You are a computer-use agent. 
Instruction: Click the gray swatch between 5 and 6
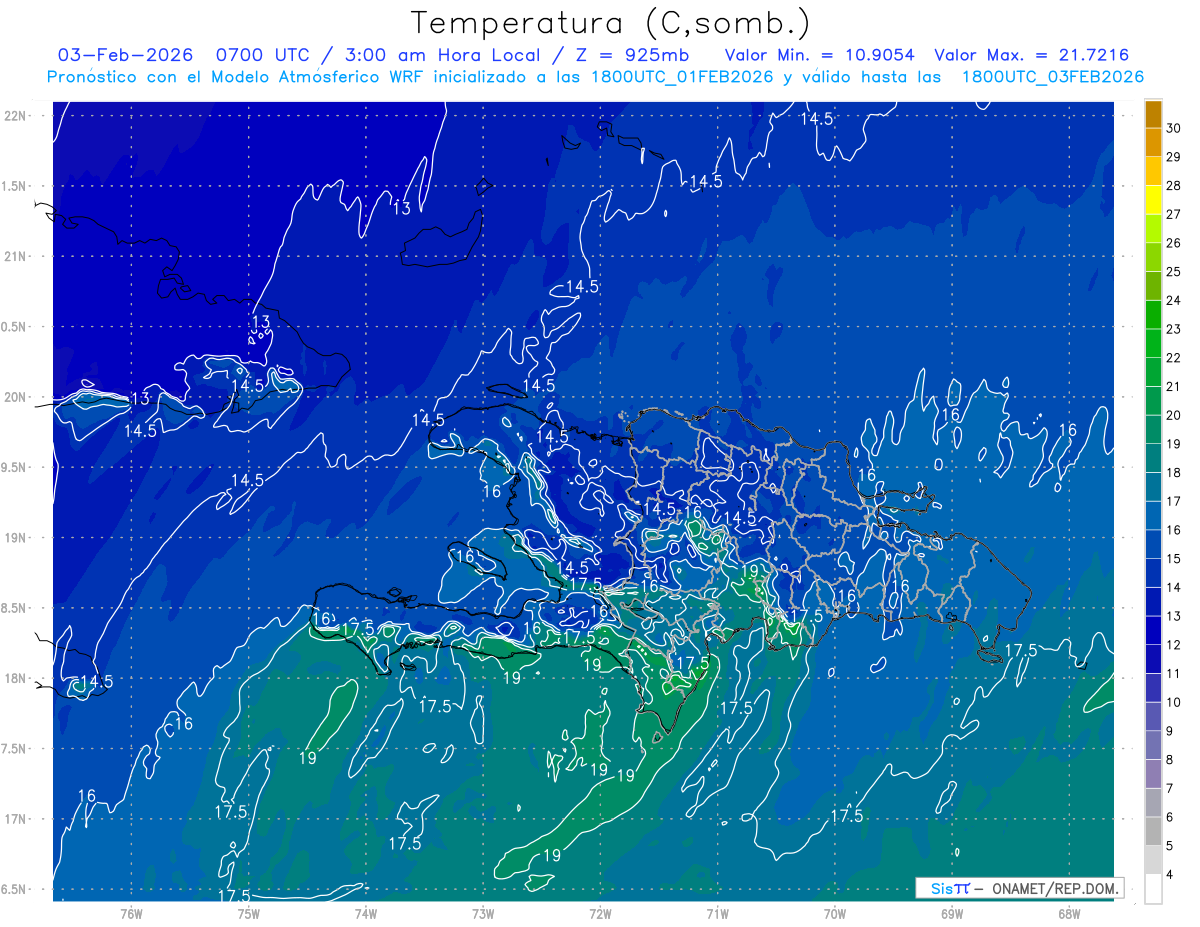(x=1153, y=831)
